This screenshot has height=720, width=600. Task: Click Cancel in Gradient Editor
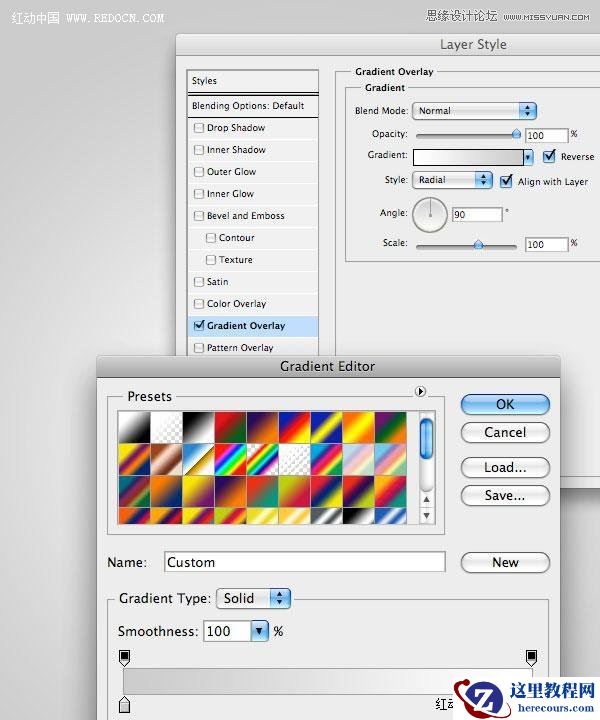505,433
